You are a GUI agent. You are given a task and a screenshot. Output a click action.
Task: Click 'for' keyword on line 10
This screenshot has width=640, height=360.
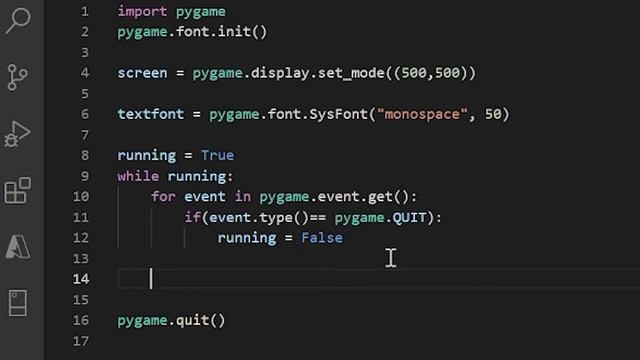[x=163, y=197]
